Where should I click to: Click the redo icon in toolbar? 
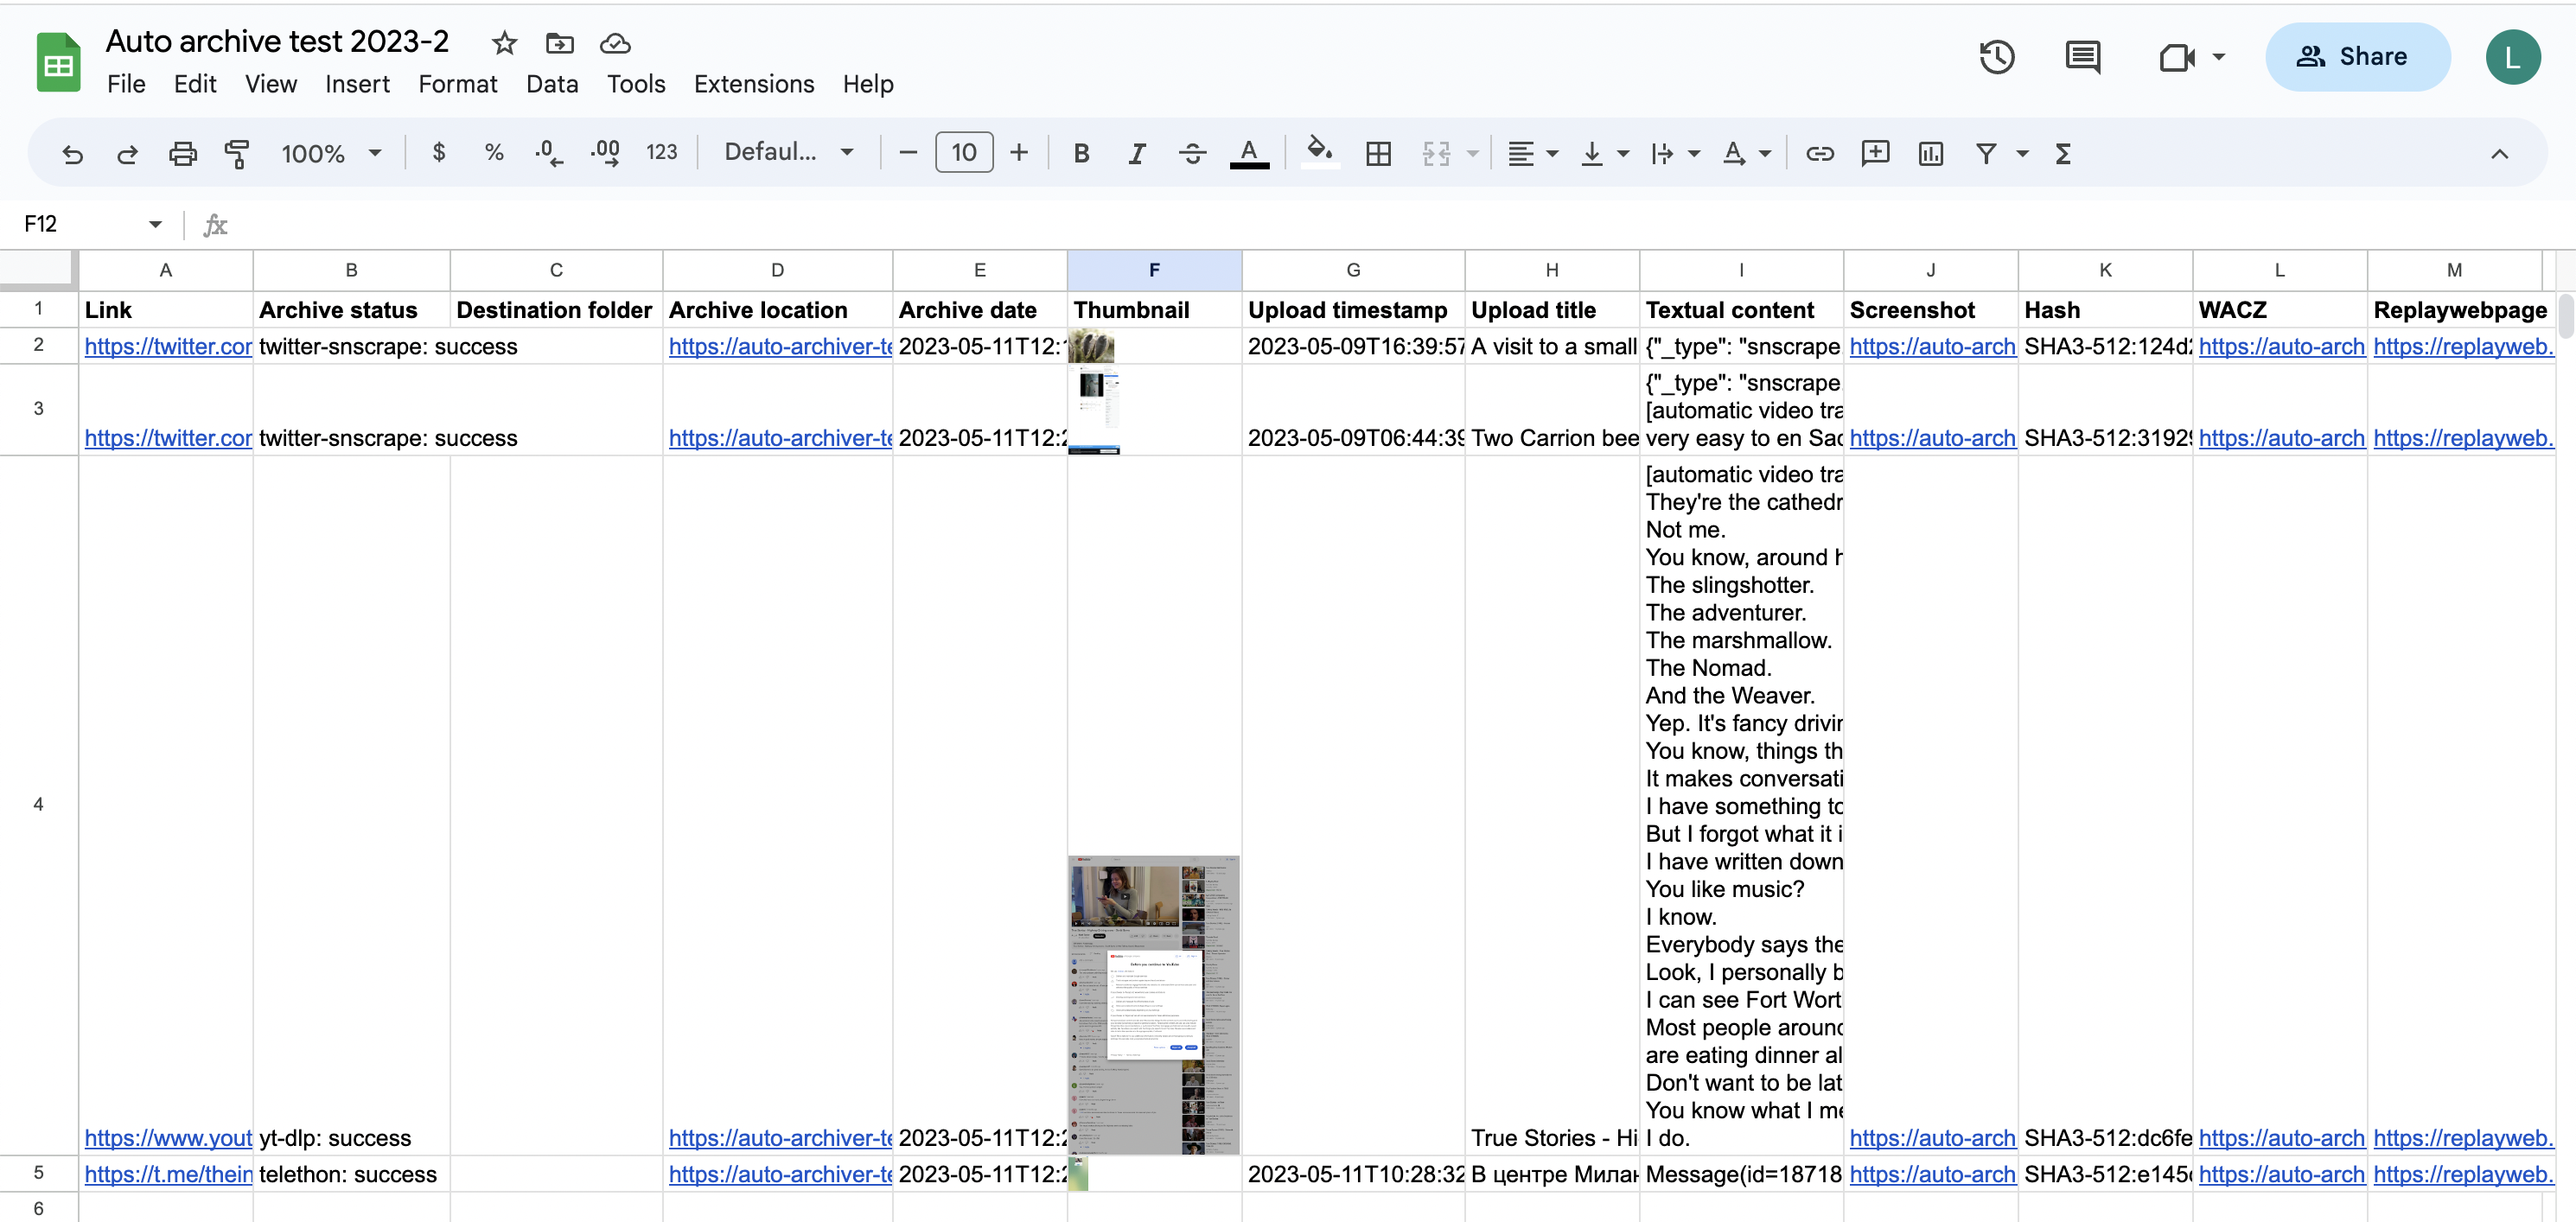pos(126,153)
